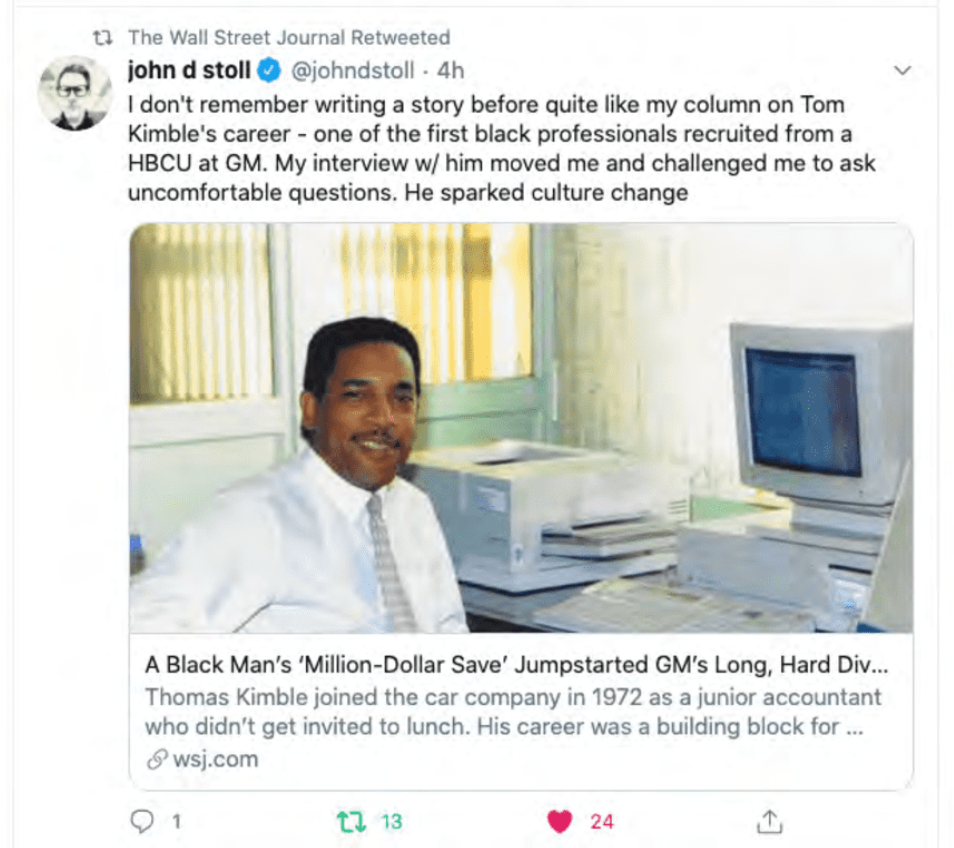Click the retweet count 13
This screenshot has height=848, width=954.
392,822
